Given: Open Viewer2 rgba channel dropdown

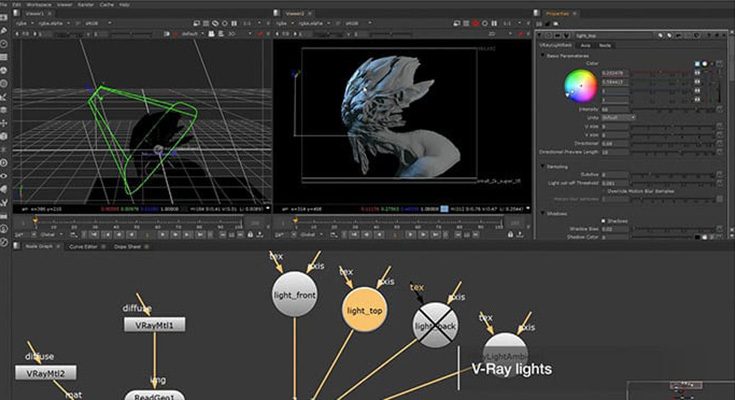Looking at the screenshot, I should 284,23.
